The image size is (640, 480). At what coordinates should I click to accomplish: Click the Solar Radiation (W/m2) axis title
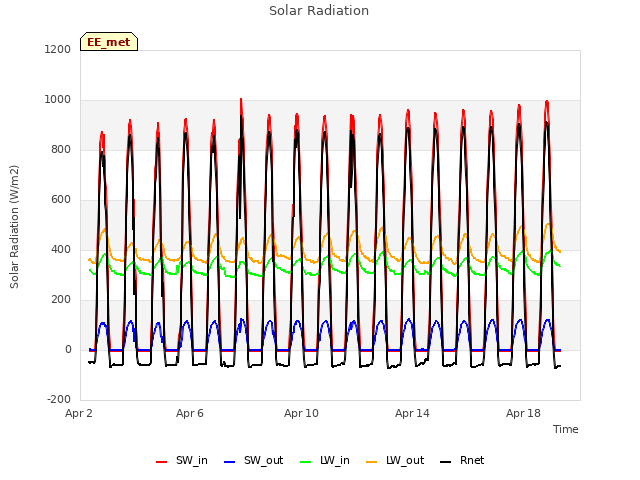point(14,227)
